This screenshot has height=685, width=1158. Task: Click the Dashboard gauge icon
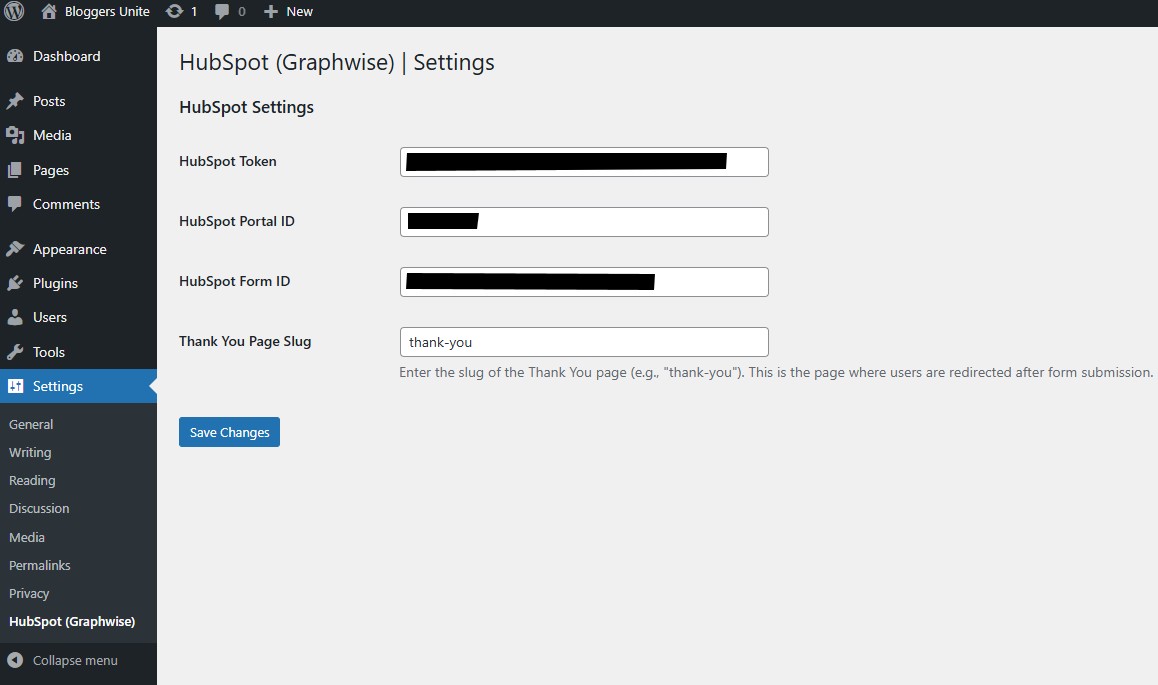pyautogui.click(x=15, y=56)
